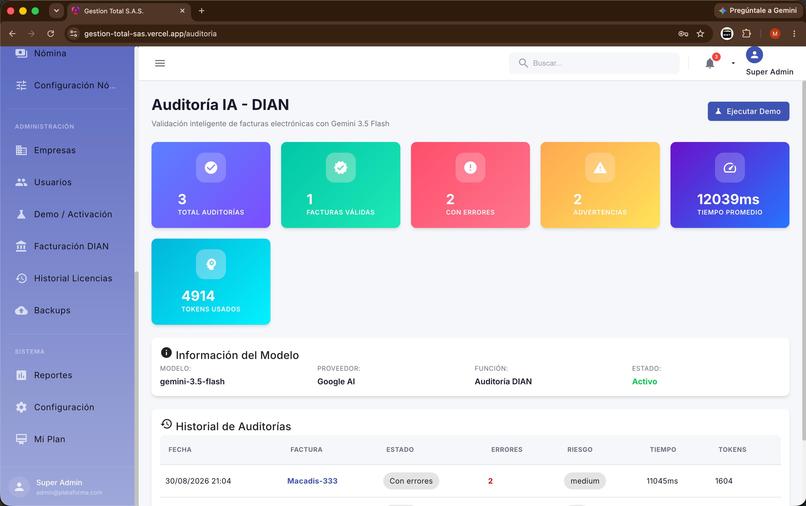Click the Mi Plan monitor icon
This screenshot has width=806, height=506.
tap(21, 439)
